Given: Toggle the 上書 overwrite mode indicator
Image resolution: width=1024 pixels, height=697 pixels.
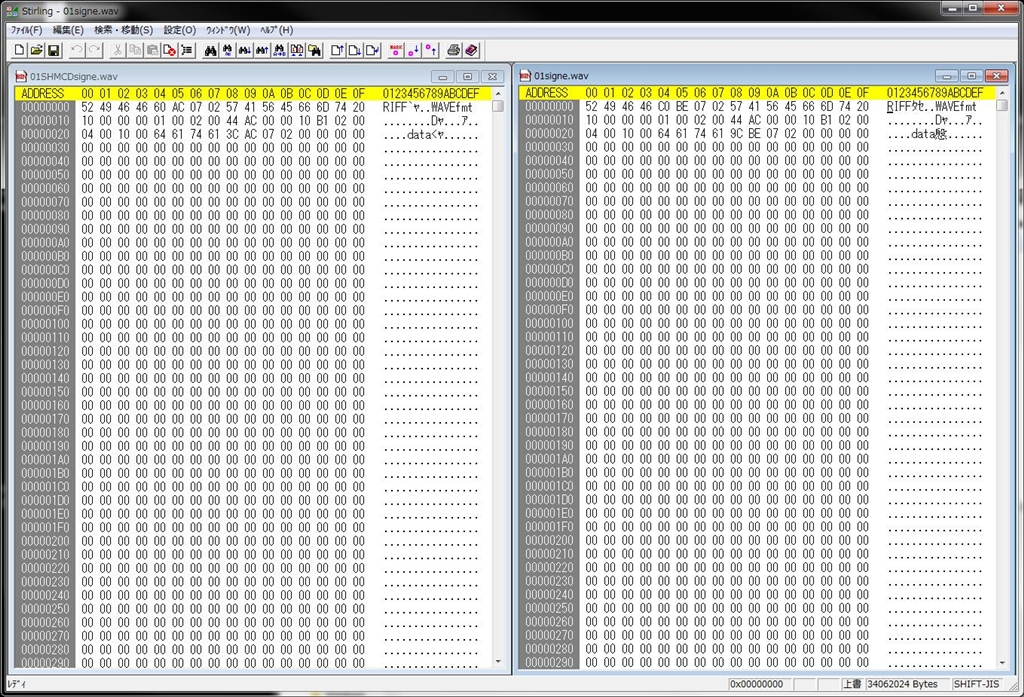Looking at the screenshot, I should click(x=851, y=684).
